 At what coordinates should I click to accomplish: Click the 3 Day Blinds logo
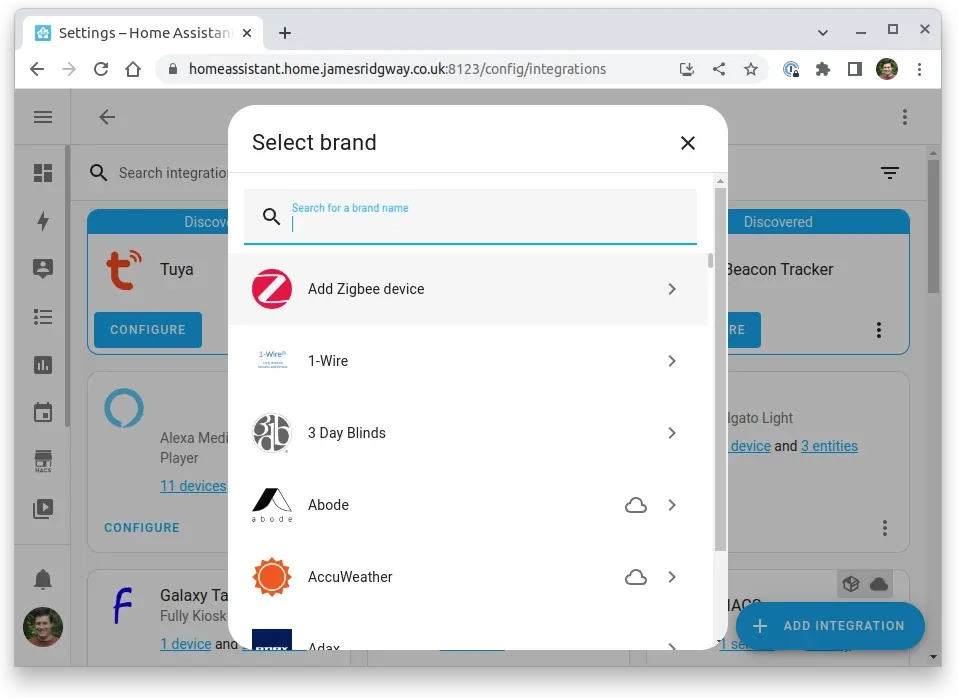[x=272, y=433]
